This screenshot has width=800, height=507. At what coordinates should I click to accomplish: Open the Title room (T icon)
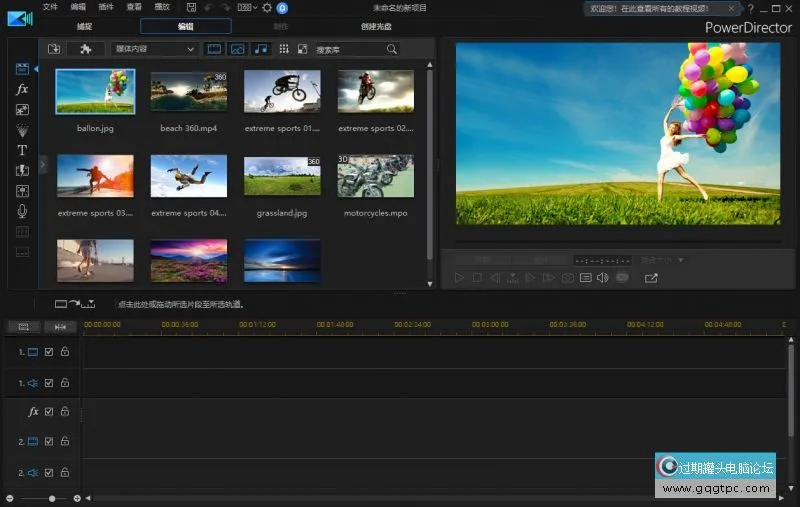[x=22, y=150]
